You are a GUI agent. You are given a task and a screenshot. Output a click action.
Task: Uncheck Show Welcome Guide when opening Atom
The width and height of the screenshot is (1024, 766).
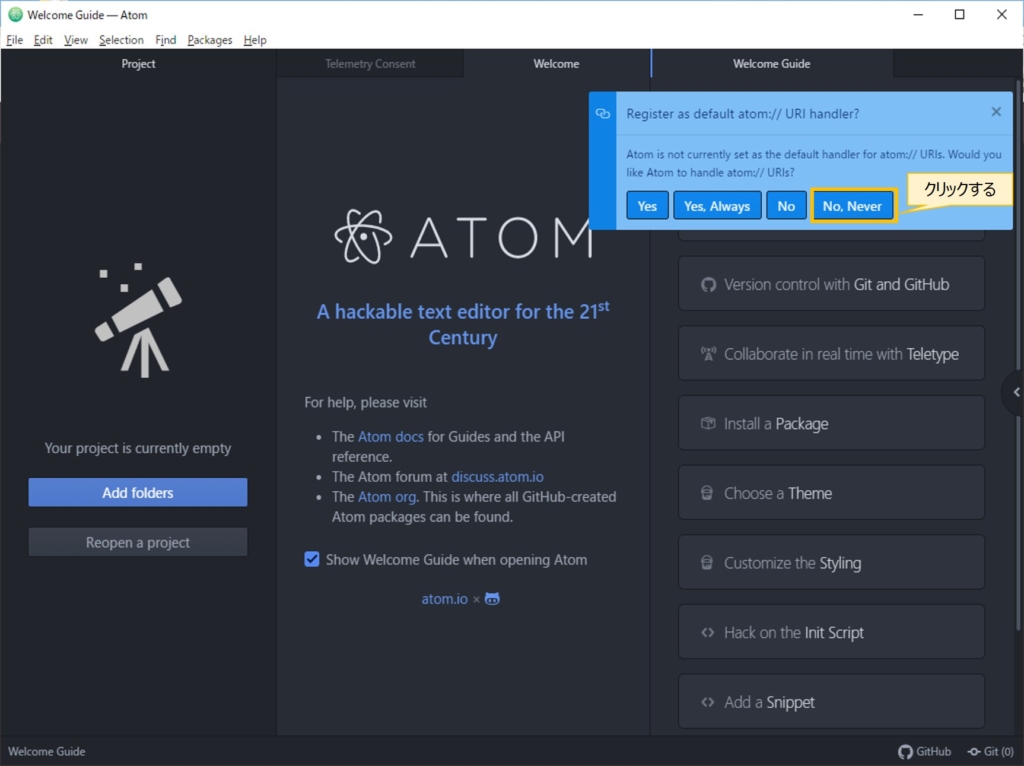pyautogui.click(x=312, y=560)
